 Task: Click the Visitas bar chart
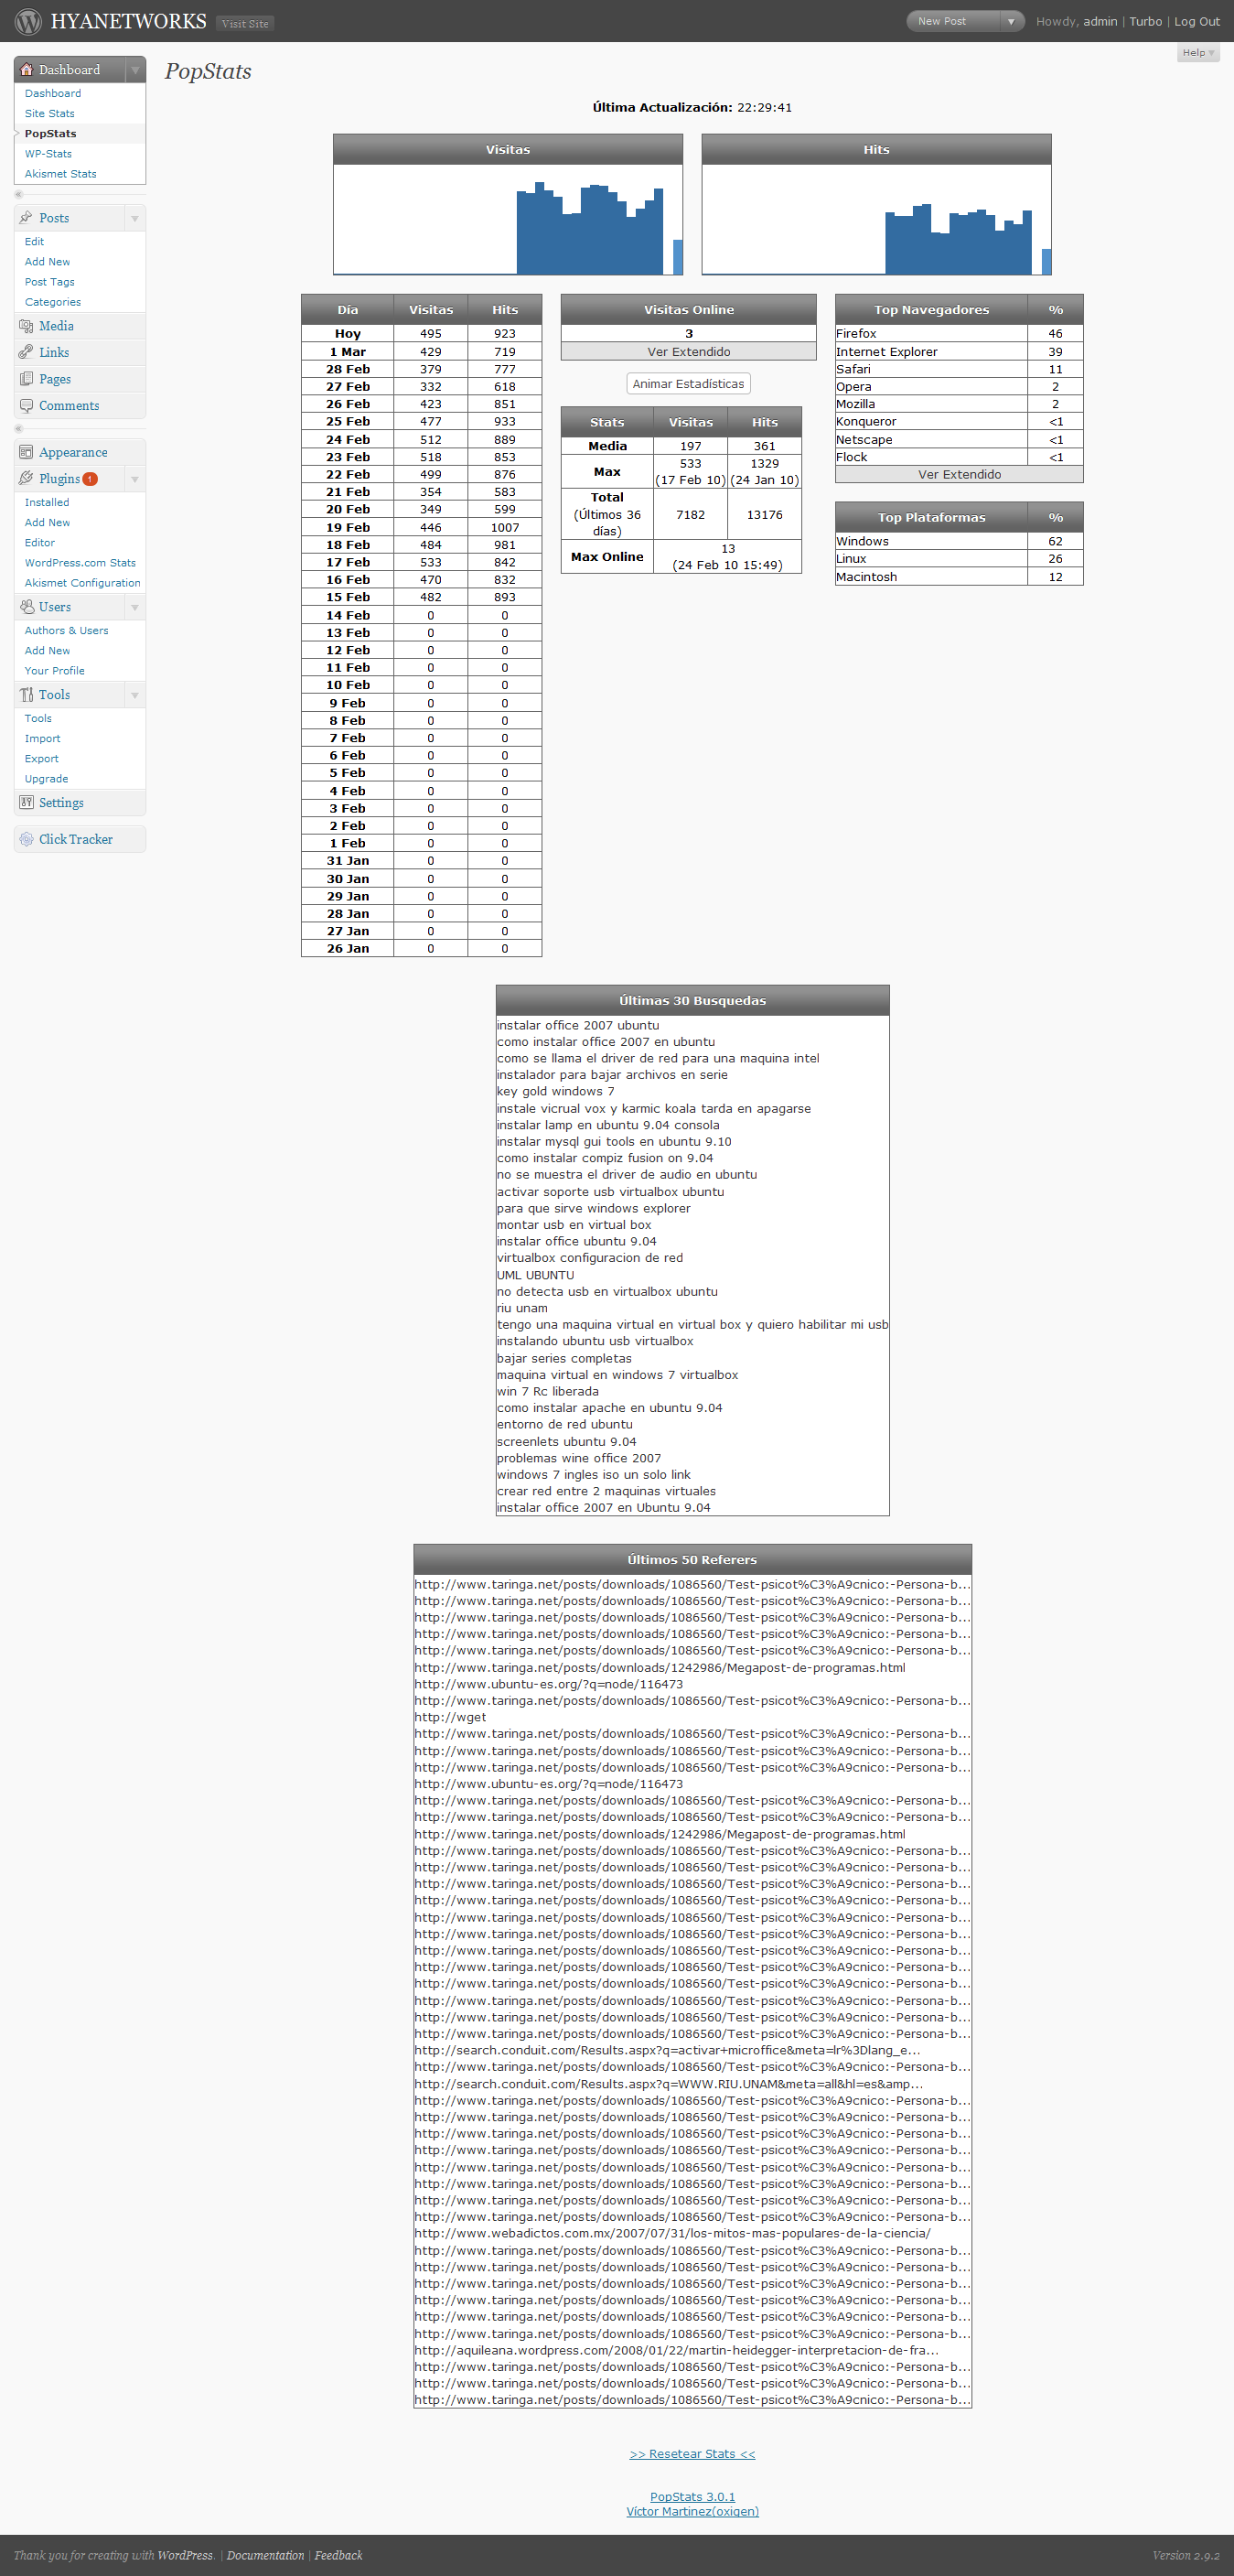point(508,219)
